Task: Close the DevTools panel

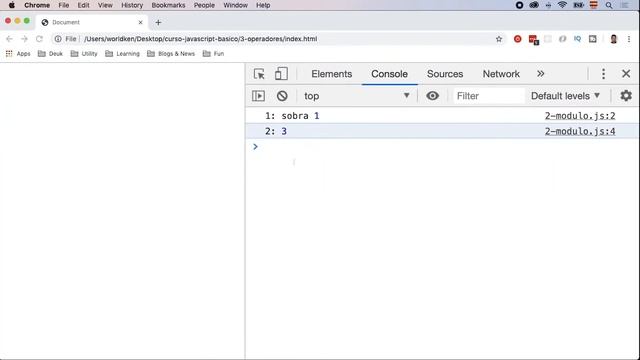Action: [x=626, y=74]
